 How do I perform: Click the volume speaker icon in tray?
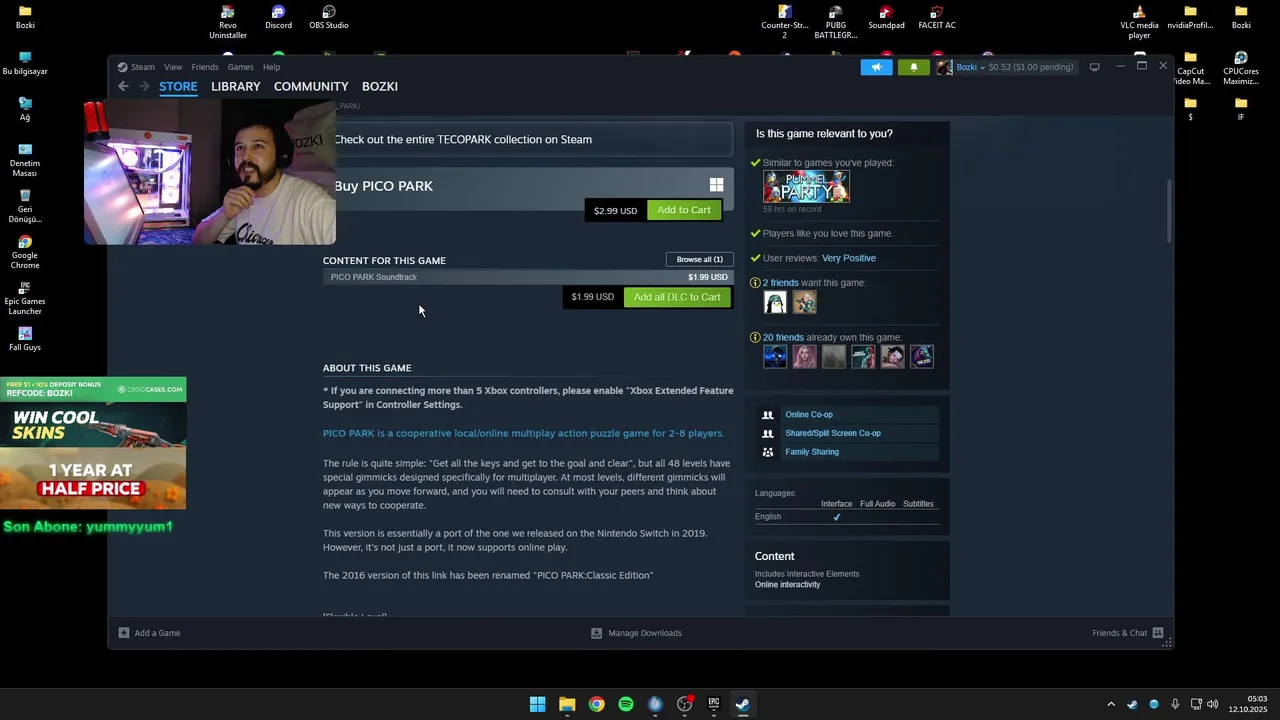pos(1213,704)
